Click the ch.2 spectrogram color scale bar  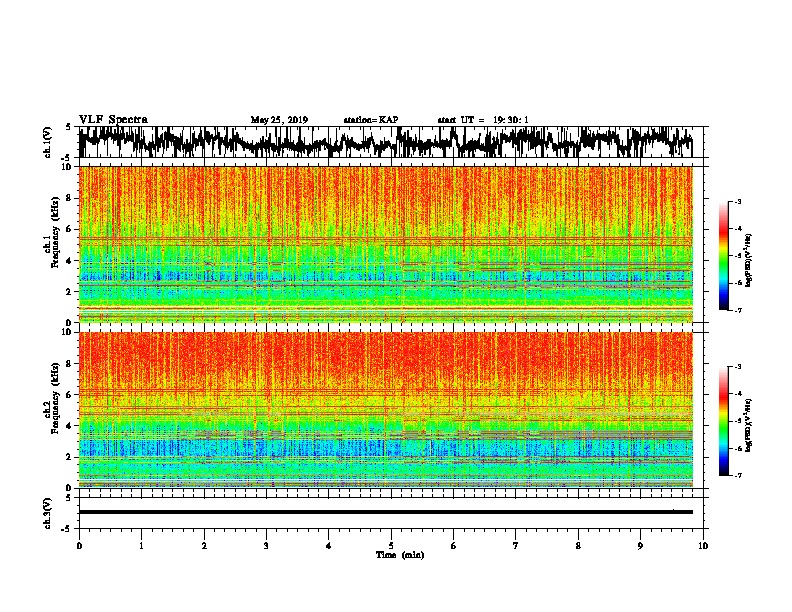coord(724,421)
